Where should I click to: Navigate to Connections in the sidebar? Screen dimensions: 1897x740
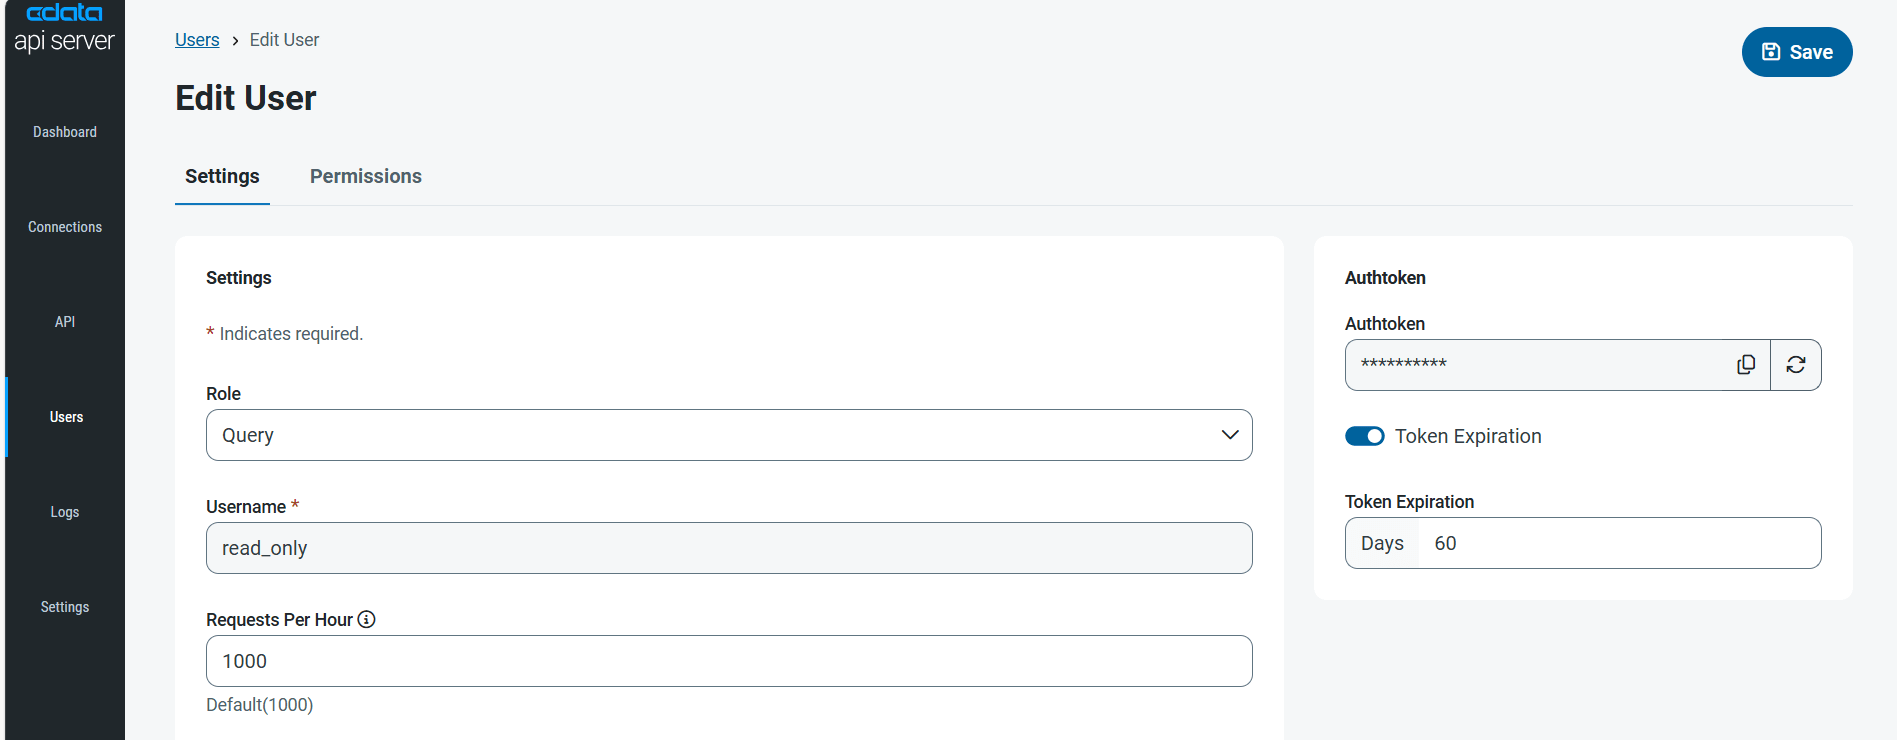coord(65,227)
